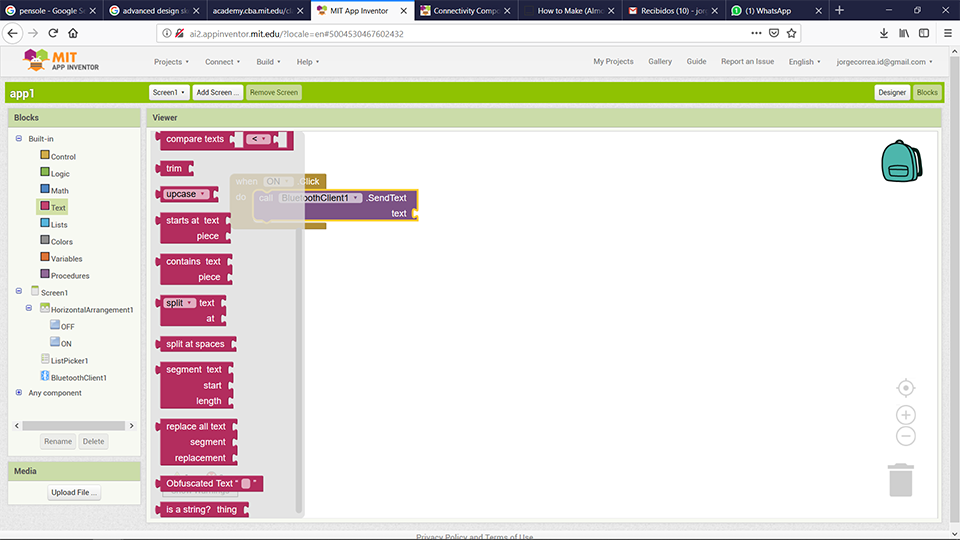Click the re-center workspace target icon
The height and width of the screenshot is (540, 960).
906,388
